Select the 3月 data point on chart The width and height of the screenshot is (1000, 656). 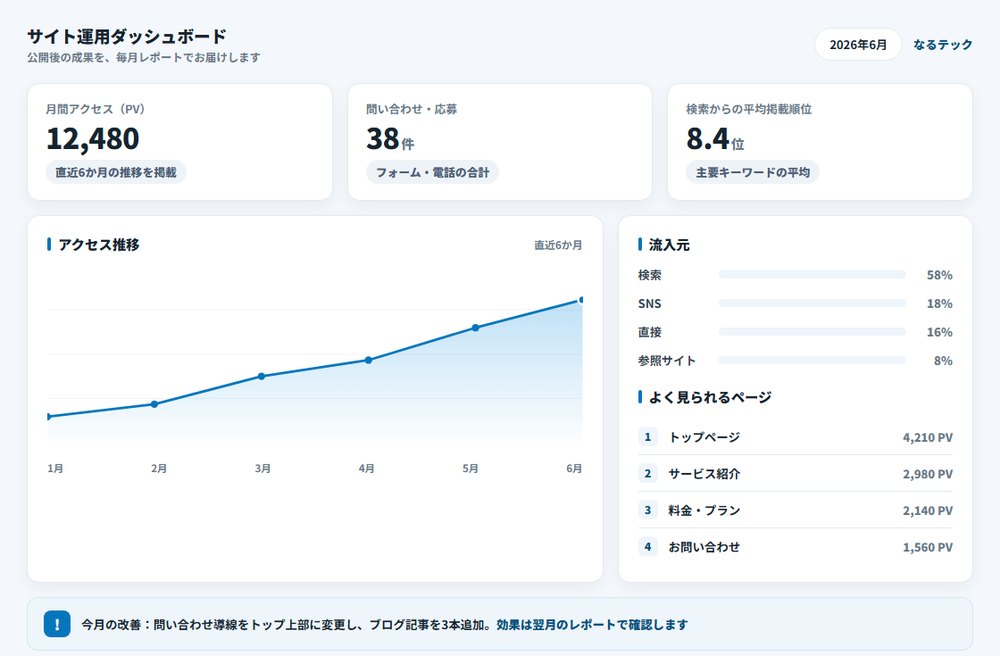coord(261,376)
